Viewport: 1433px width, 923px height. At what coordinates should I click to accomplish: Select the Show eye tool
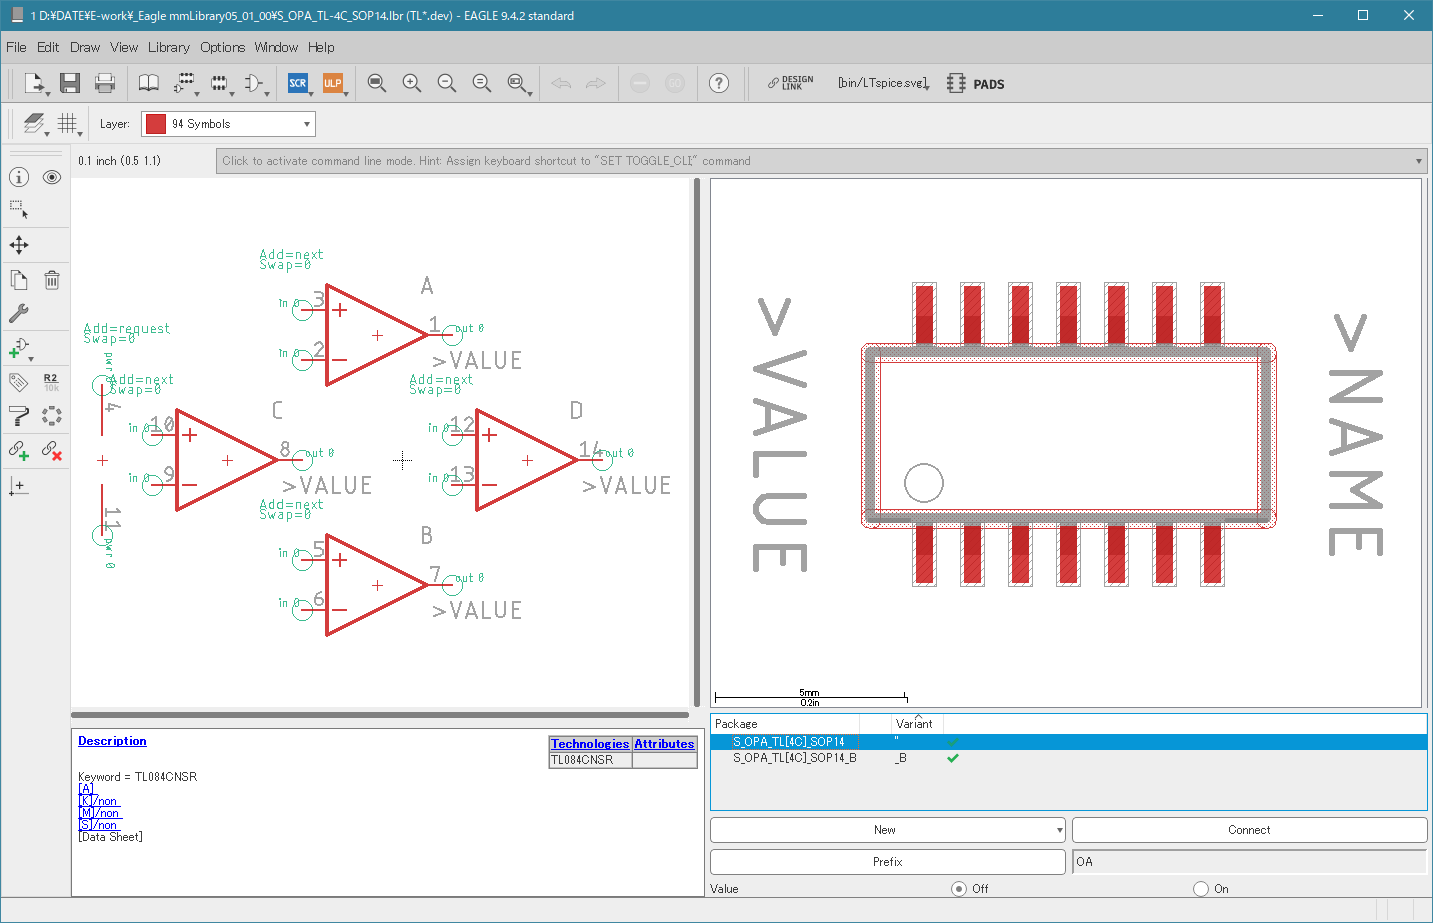pyautogui.click(x=52, y=177)
